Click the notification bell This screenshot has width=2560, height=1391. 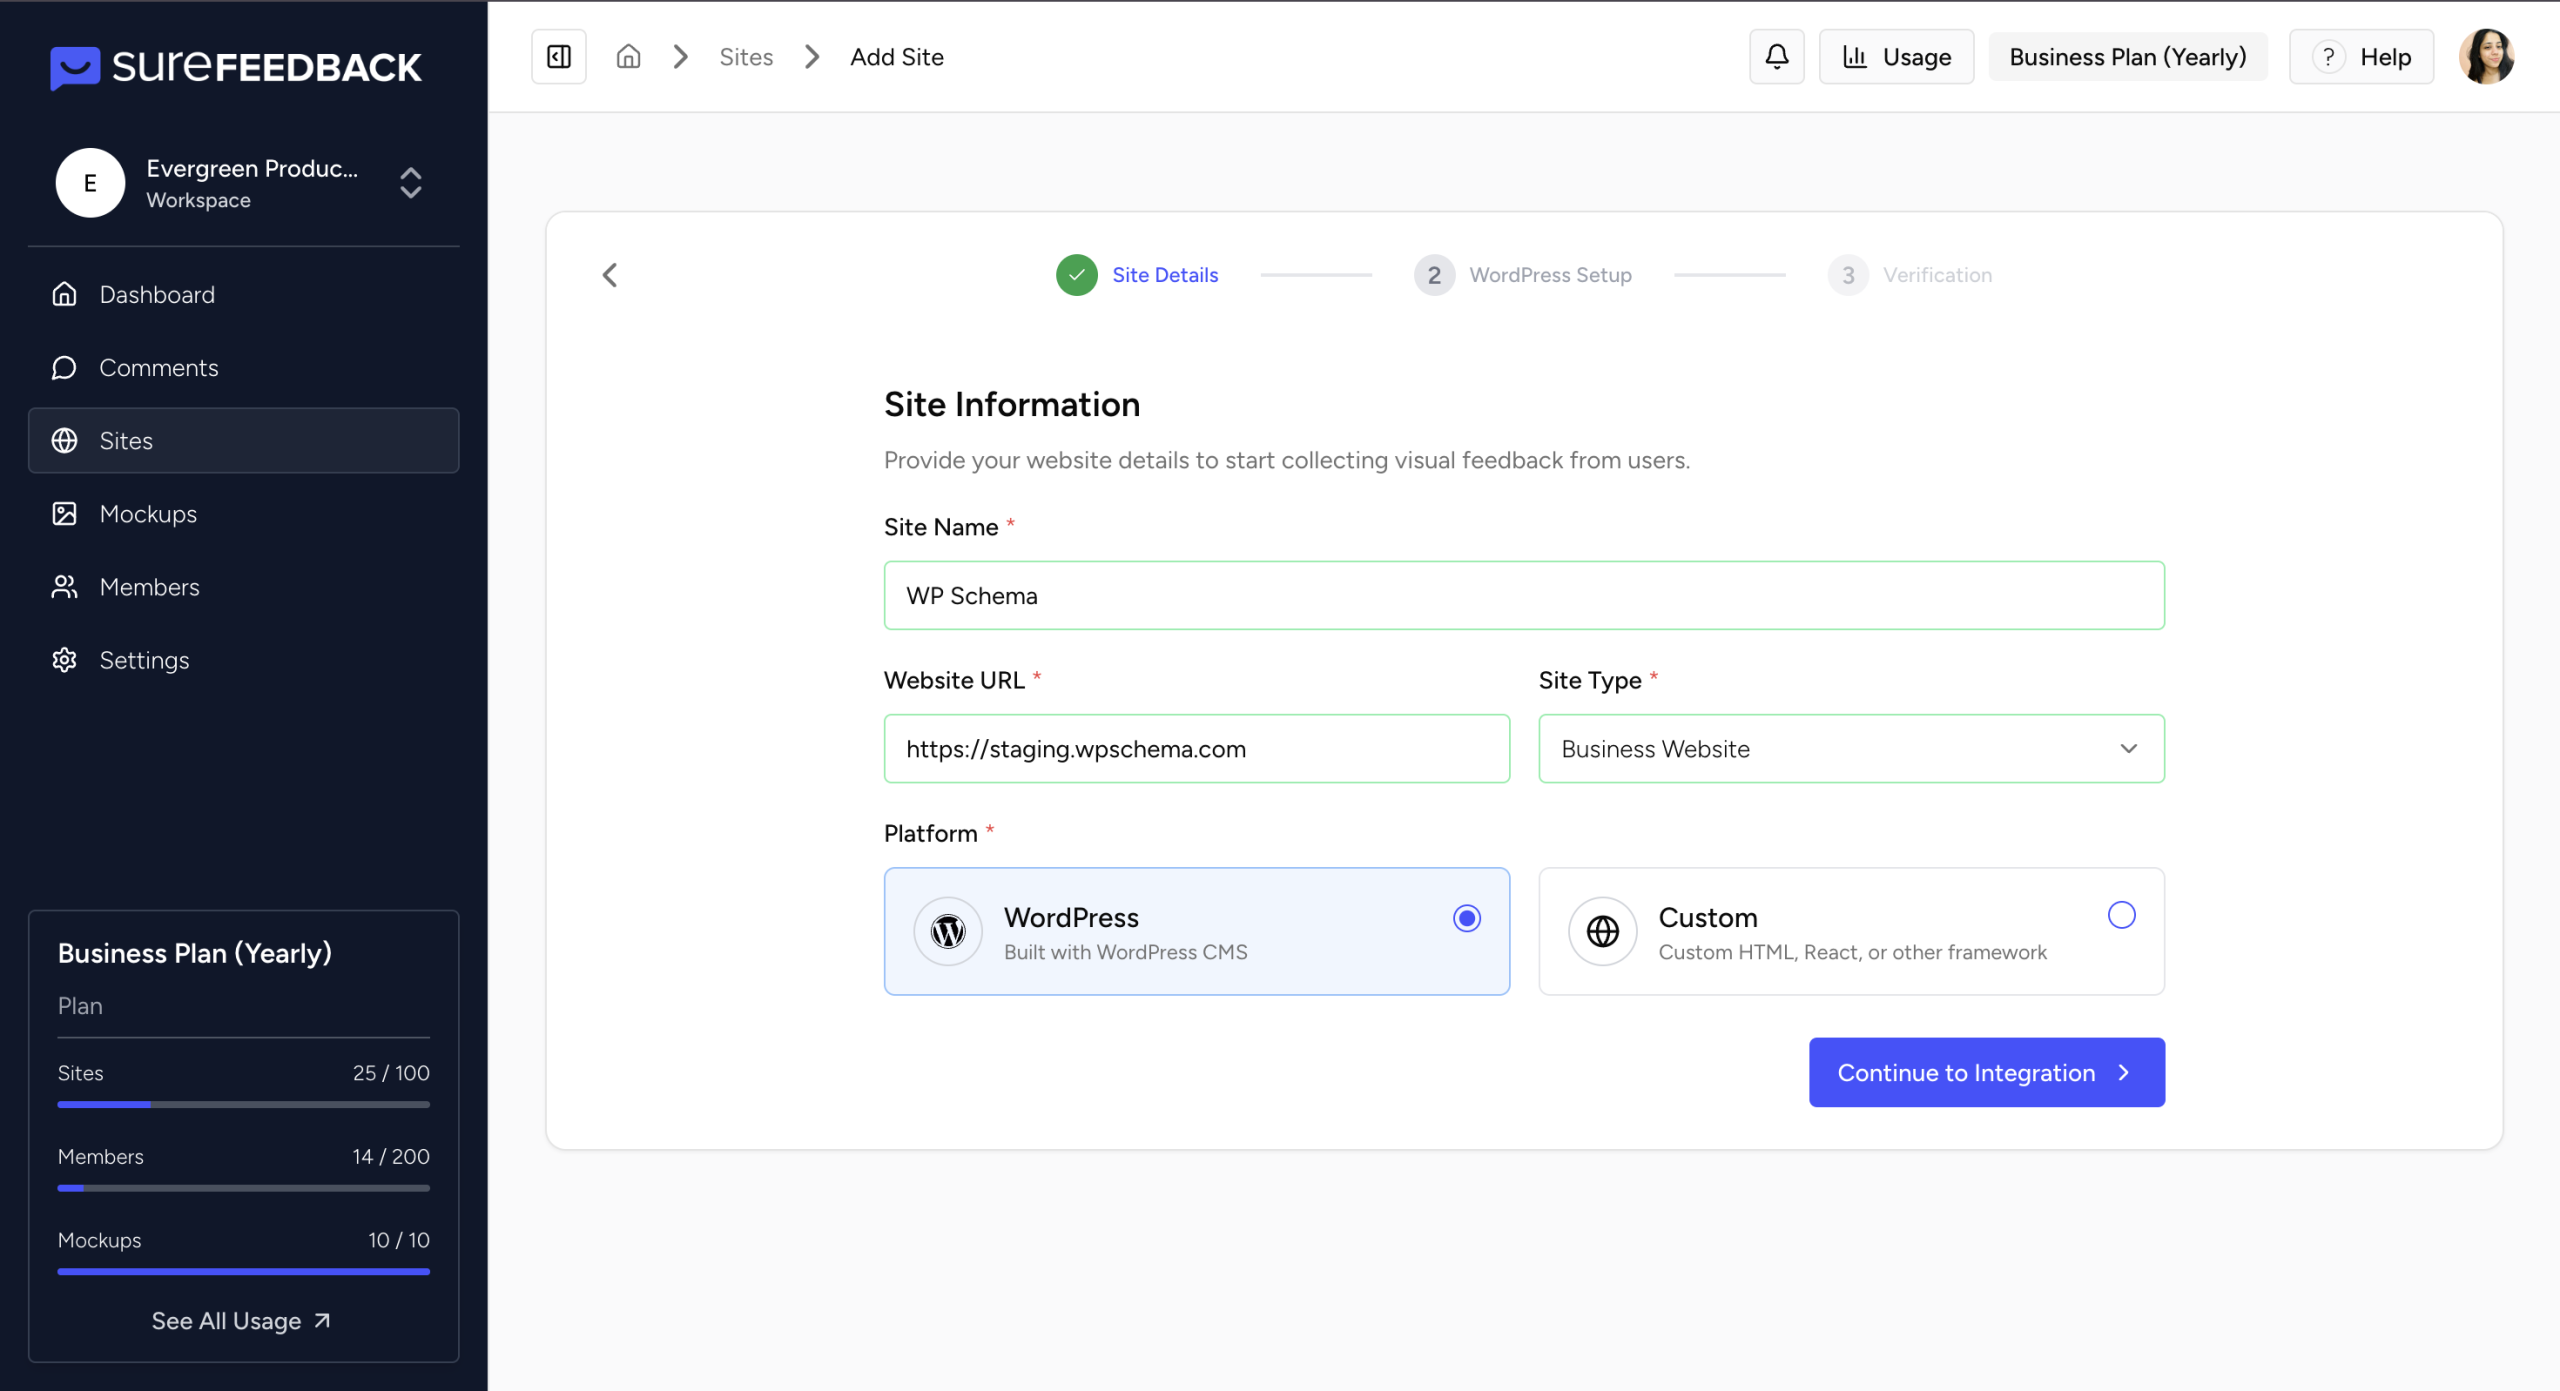(x=1775, y=56)
